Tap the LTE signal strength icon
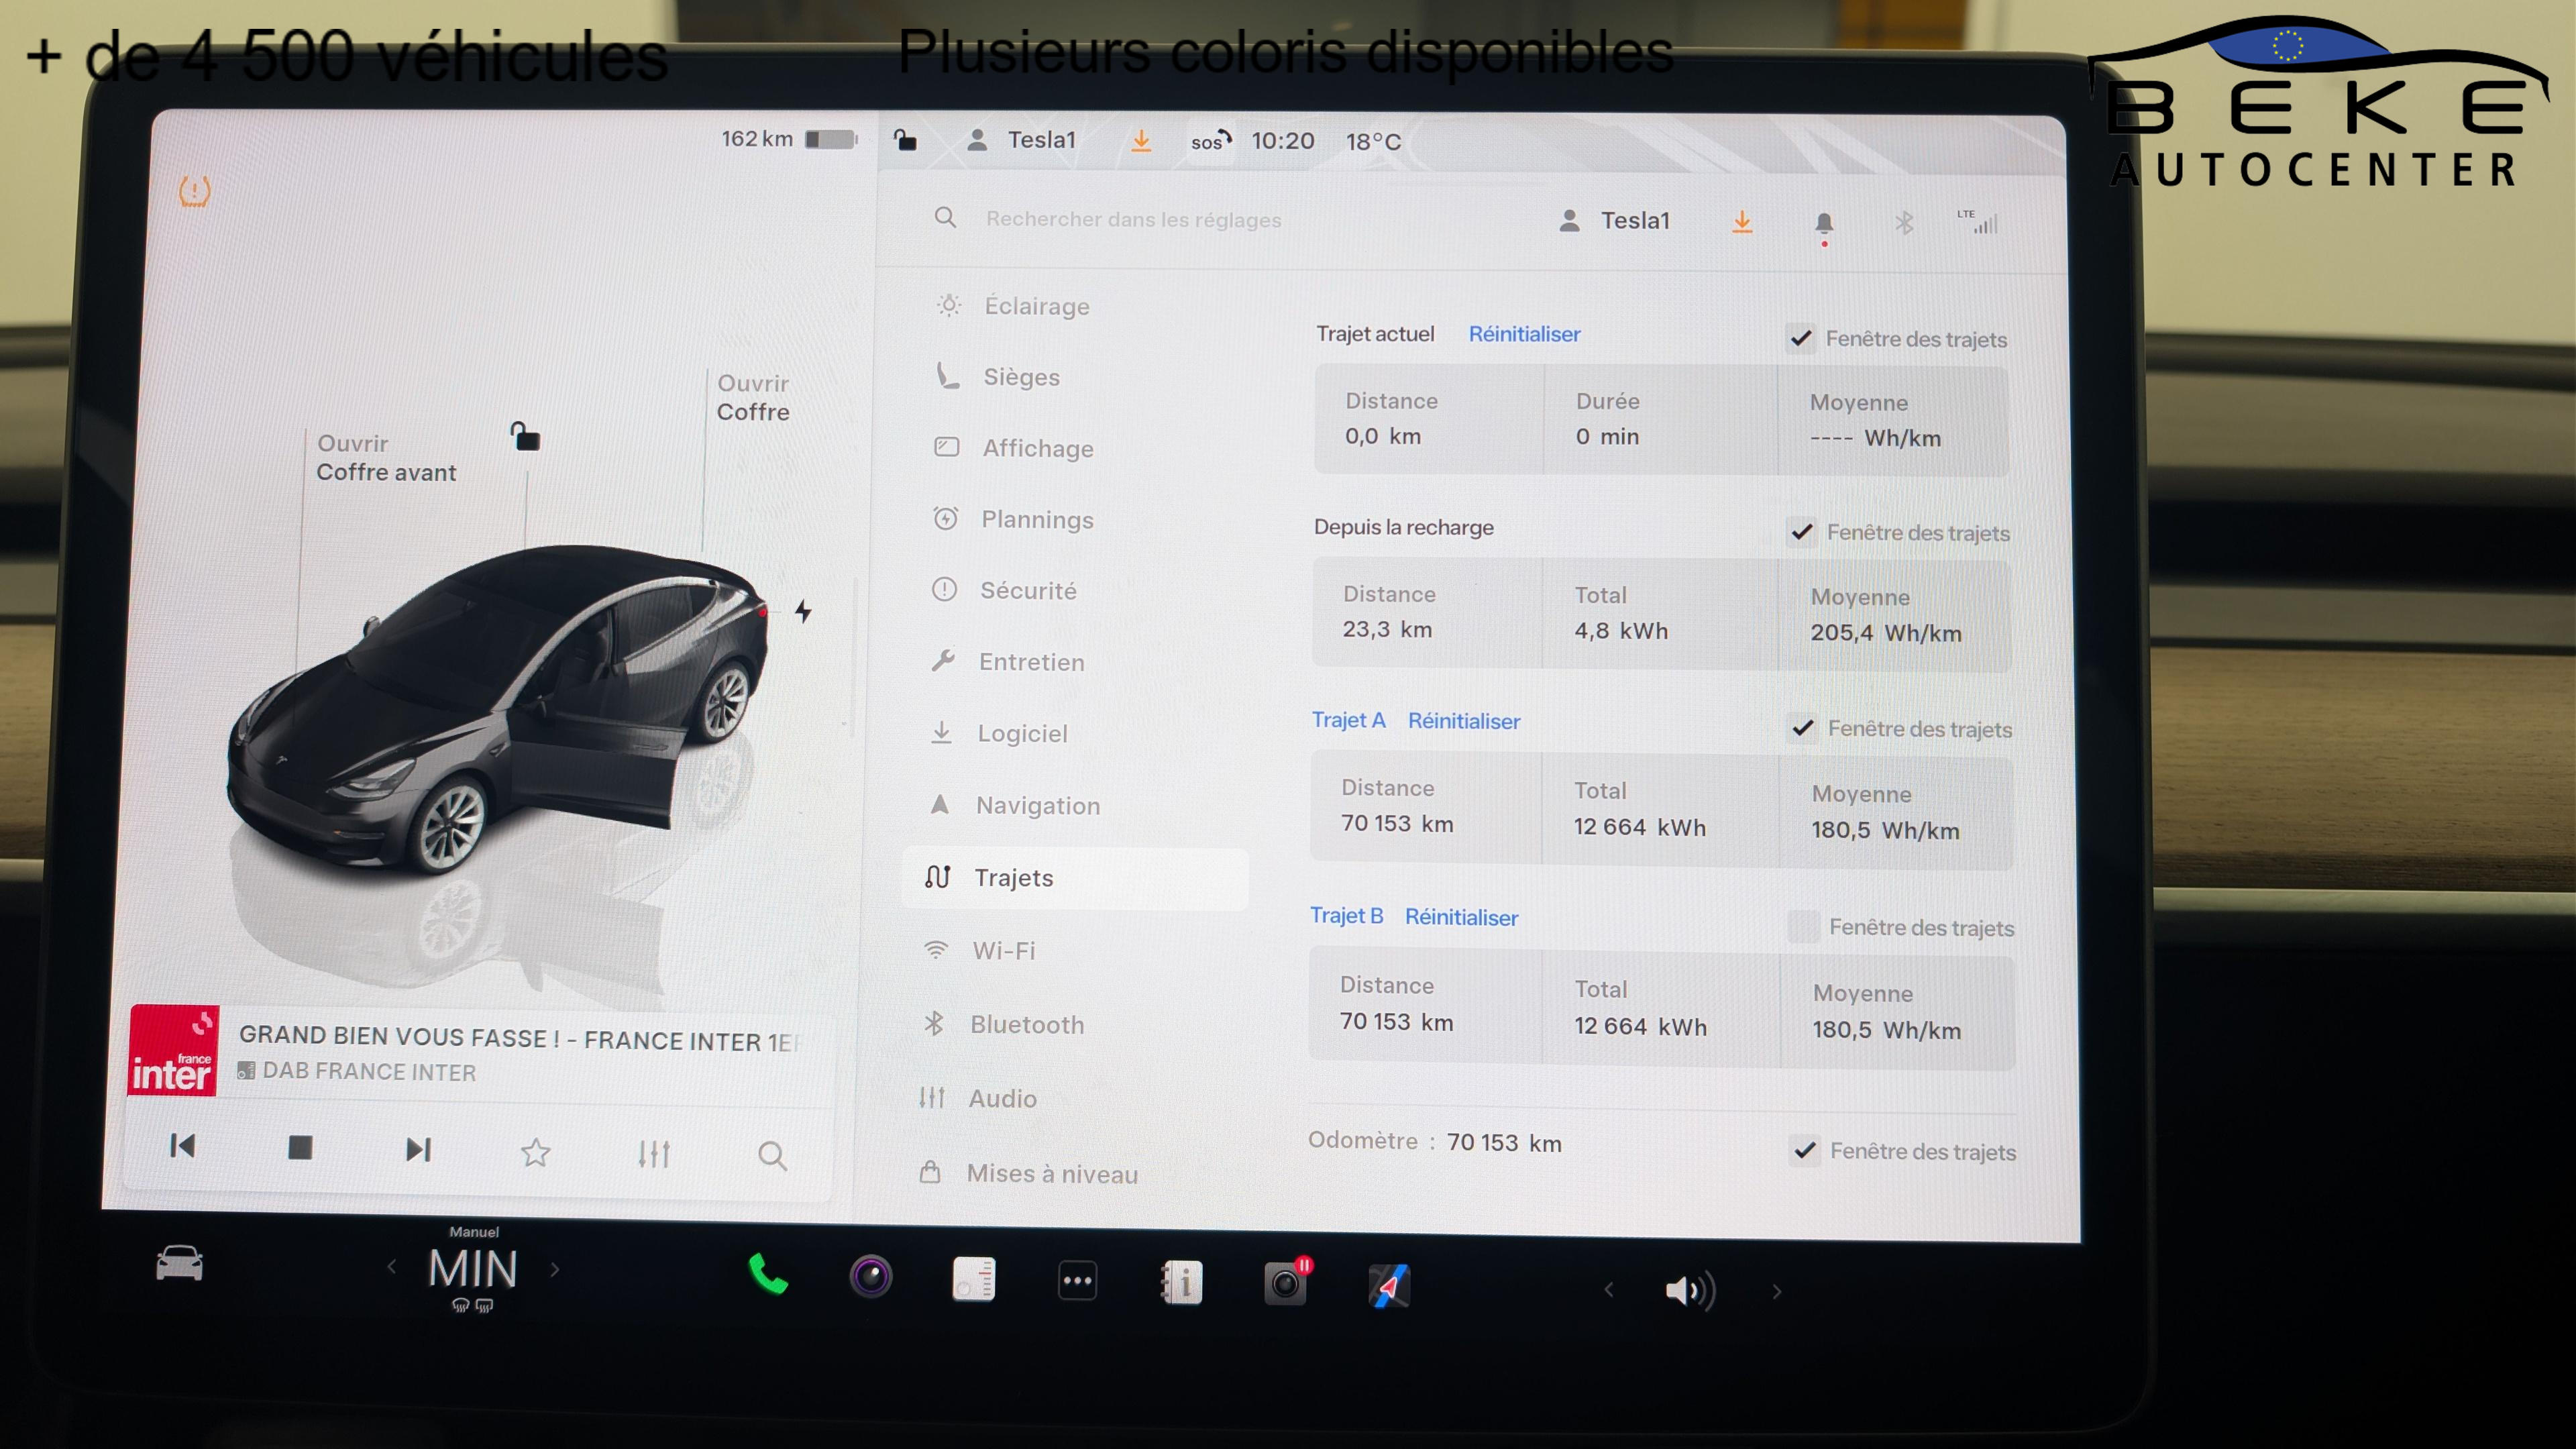Screen dimensions: 2576x1449 click(x=1978, y=222)
